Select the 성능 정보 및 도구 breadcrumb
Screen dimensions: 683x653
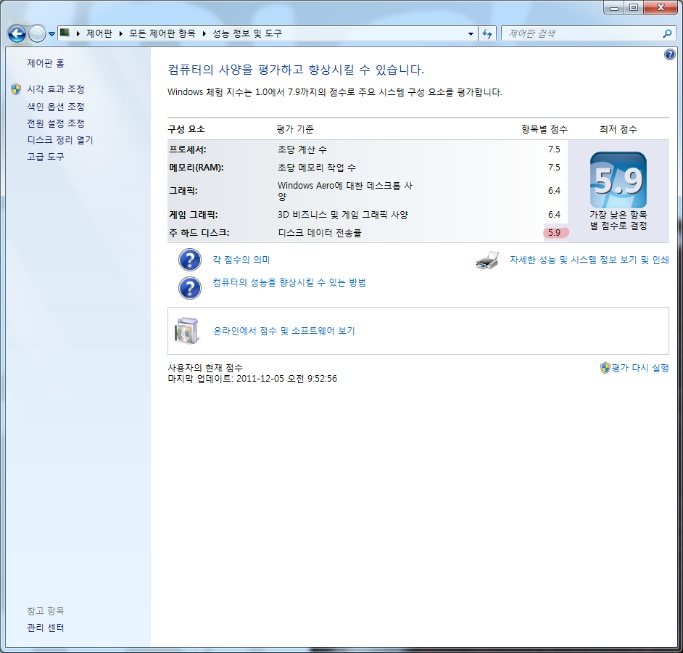[x=247, y=34]
